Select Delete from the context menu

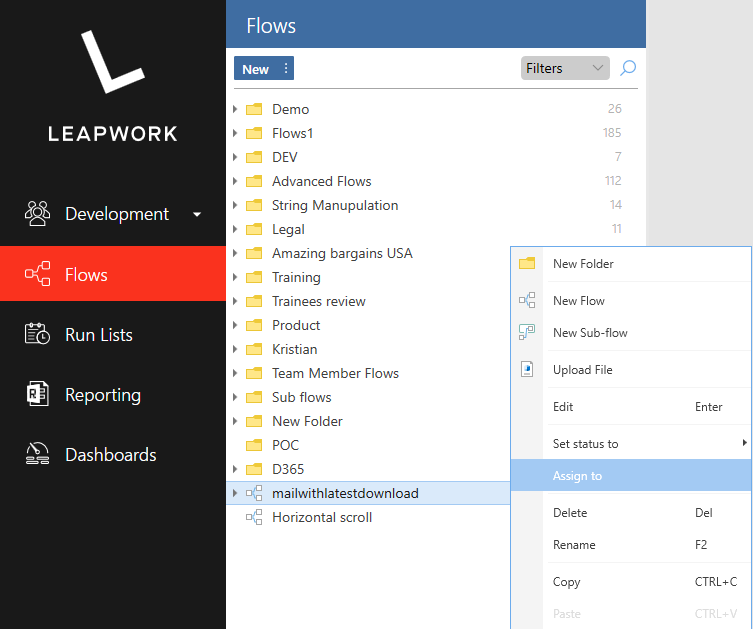(x=631, y=513)
